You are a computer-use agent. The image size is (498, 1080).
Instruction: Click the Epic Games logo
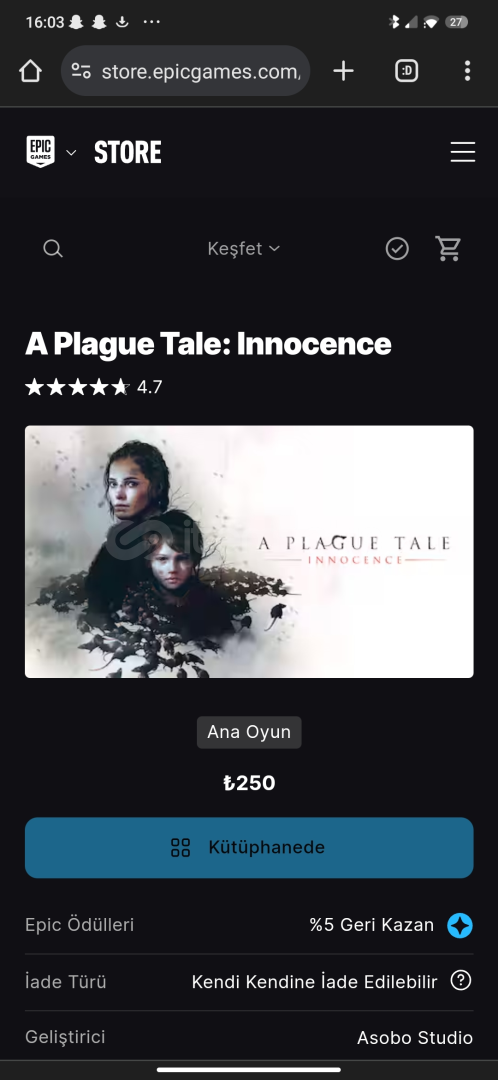(41, 152)
